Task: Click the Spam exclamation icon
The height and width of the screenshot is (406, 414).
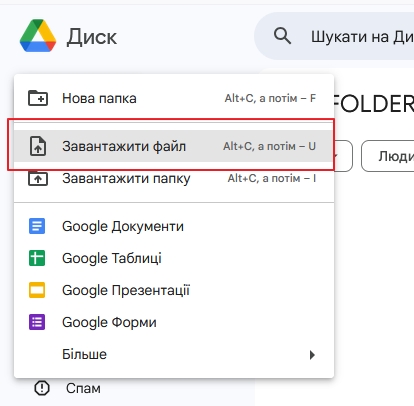Action: tap(42, 388)
